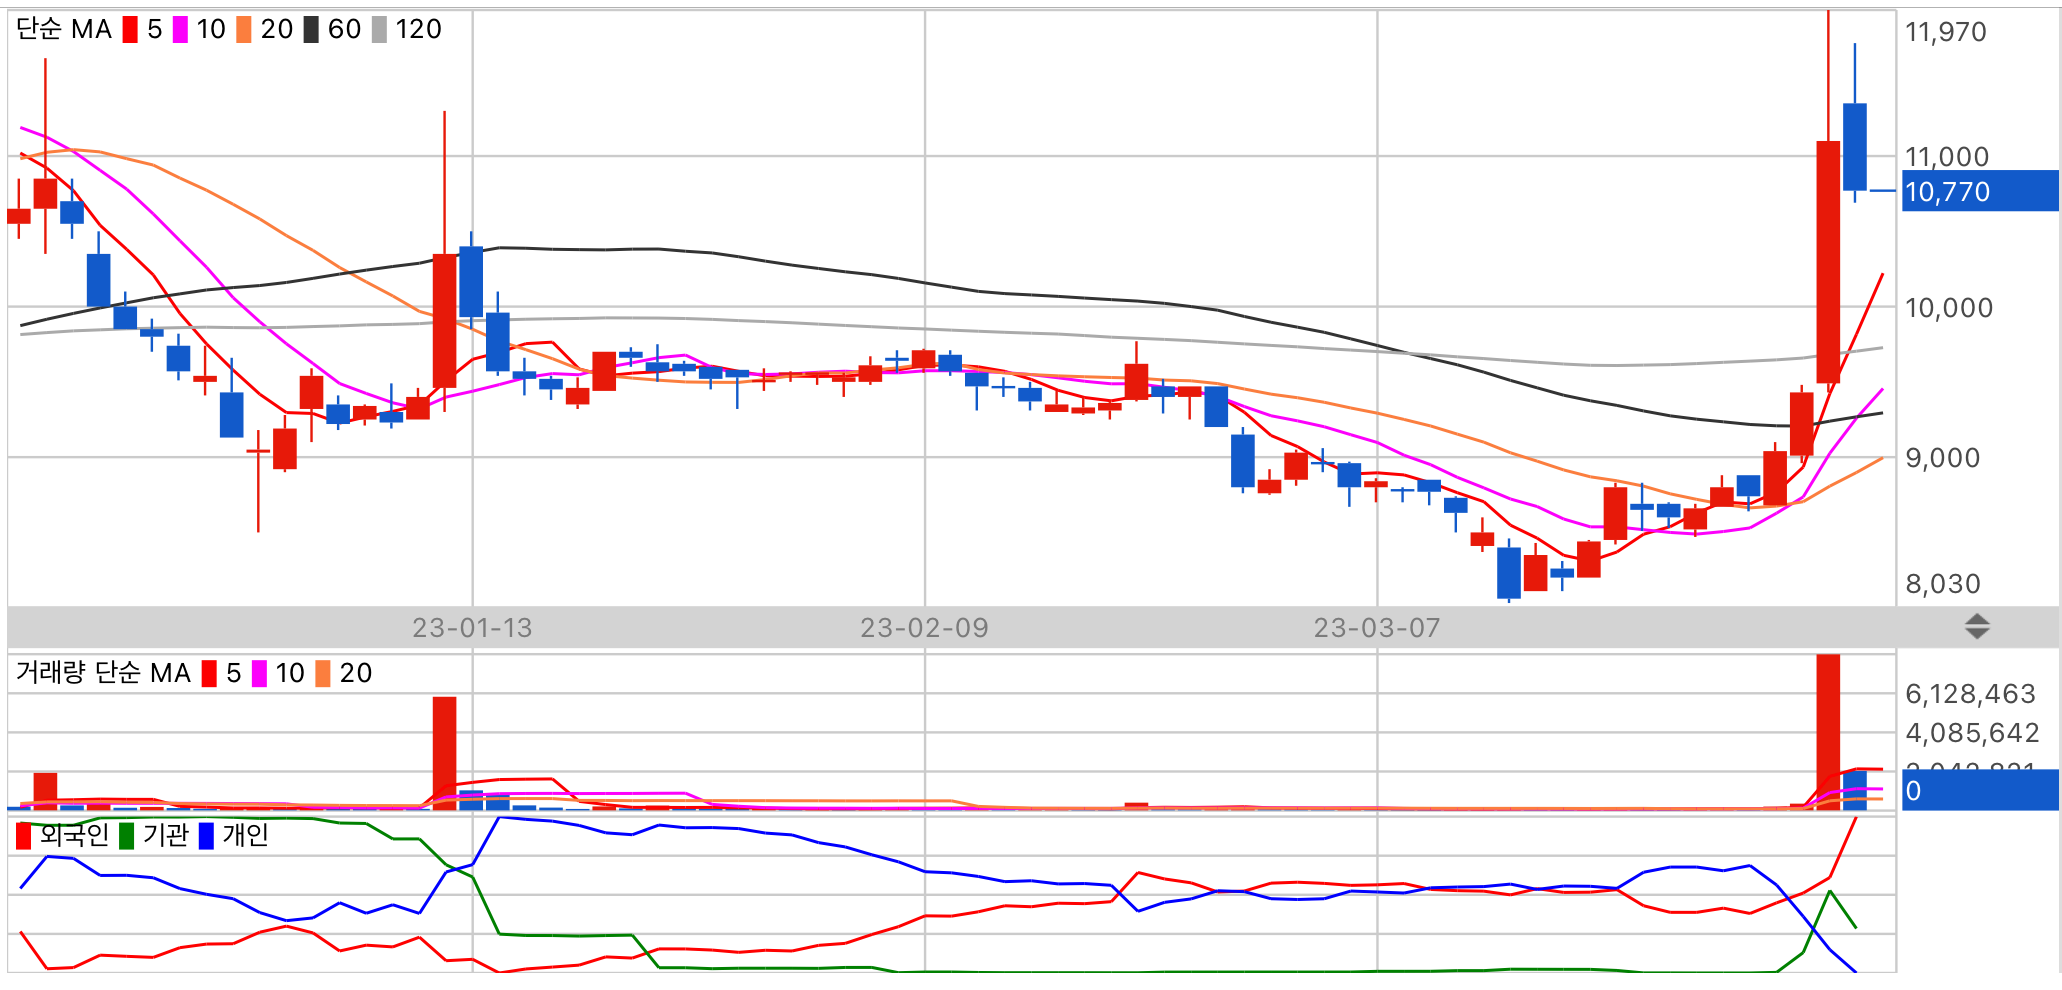
Task: Click the tallest red volume bar at right
Action: (x=1828, y=732)
